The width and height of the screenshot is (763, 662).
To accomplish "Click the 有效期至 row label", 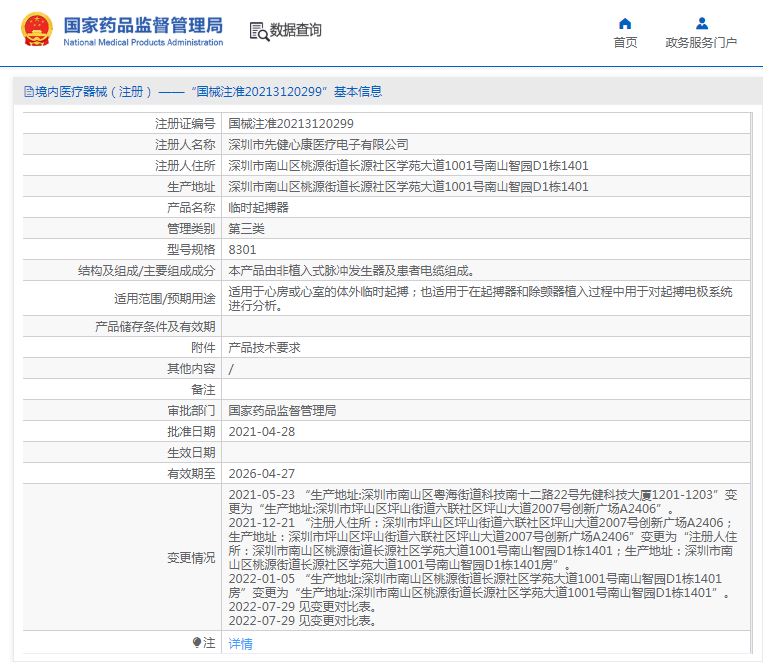I will coord(191,473).
